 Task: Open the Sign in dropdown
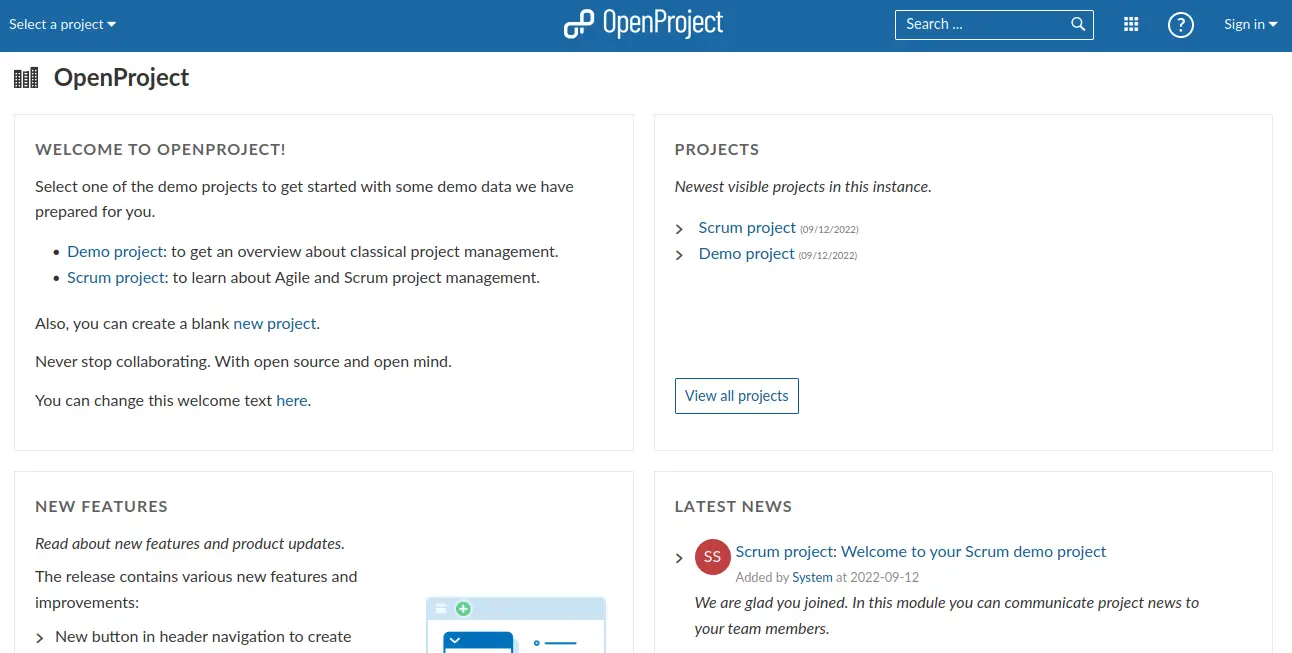pos(1251,24)
